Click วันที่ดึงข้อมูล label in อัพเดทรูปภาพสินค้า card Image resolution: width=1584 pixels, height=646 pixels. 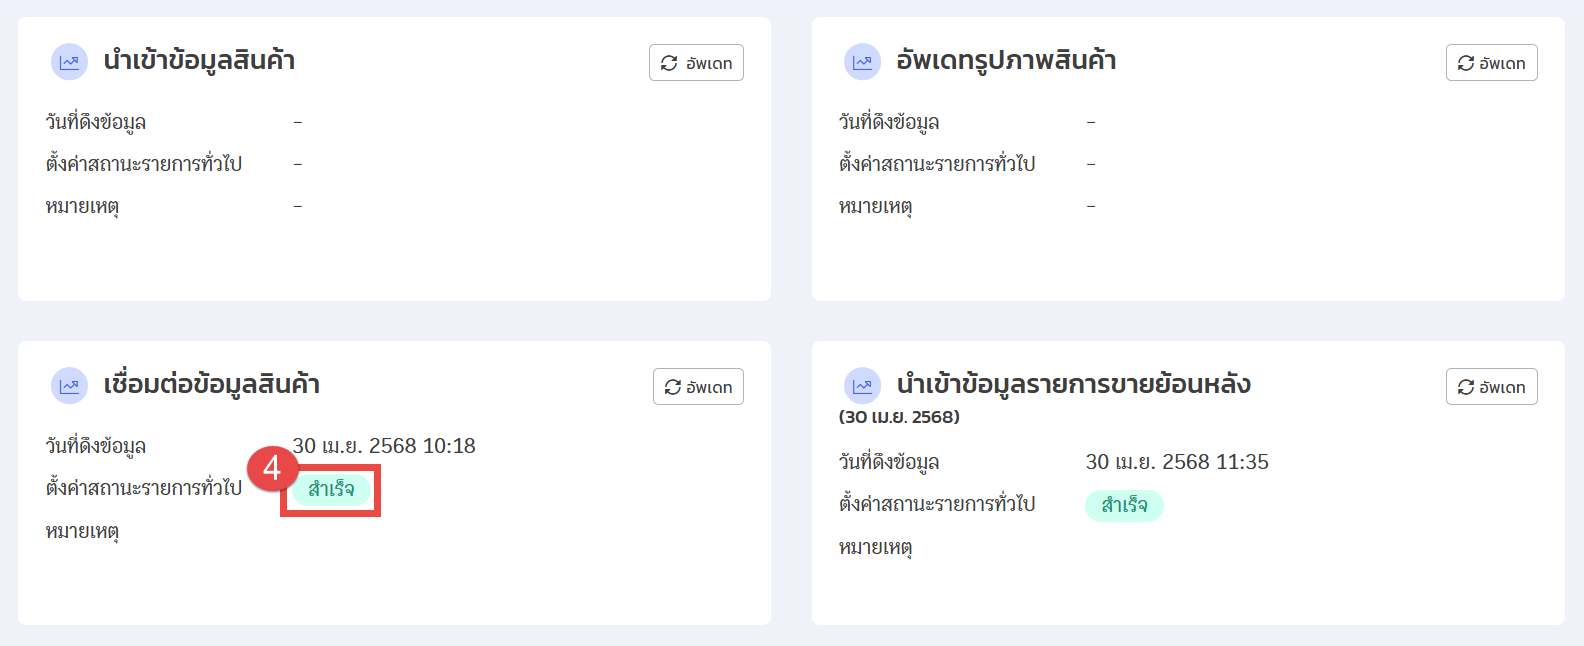(889, 122)
